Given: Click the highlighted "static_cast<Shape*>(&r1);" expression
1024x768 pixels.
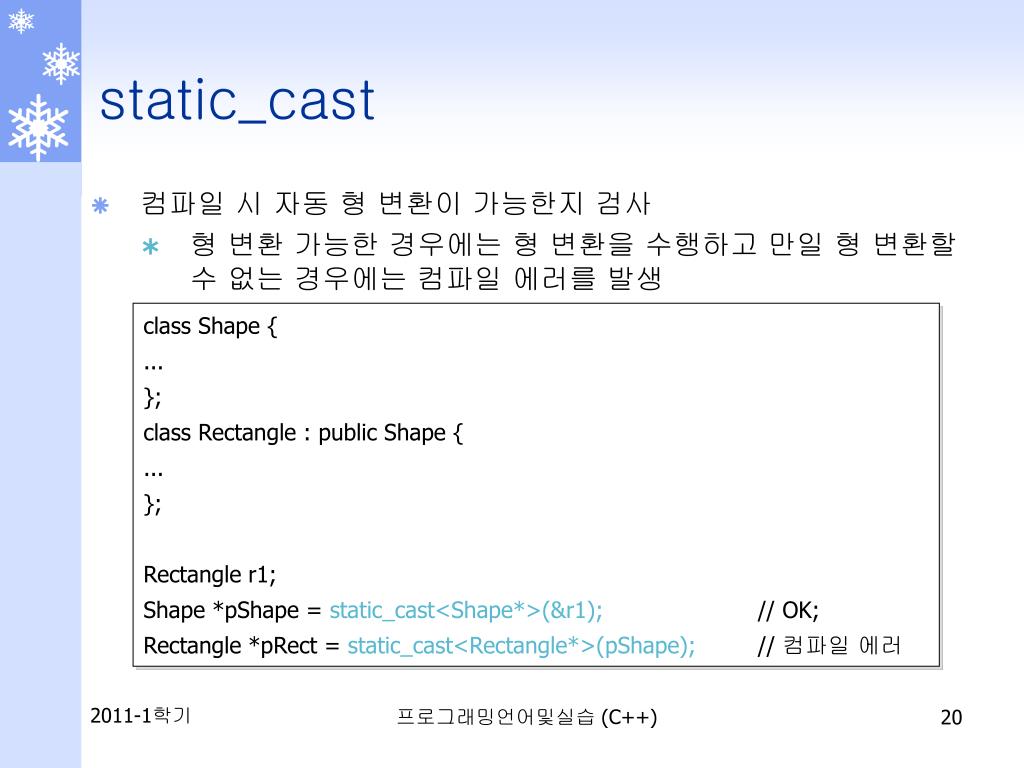Looking at the screenshot, I should click(x=466, y=611).
